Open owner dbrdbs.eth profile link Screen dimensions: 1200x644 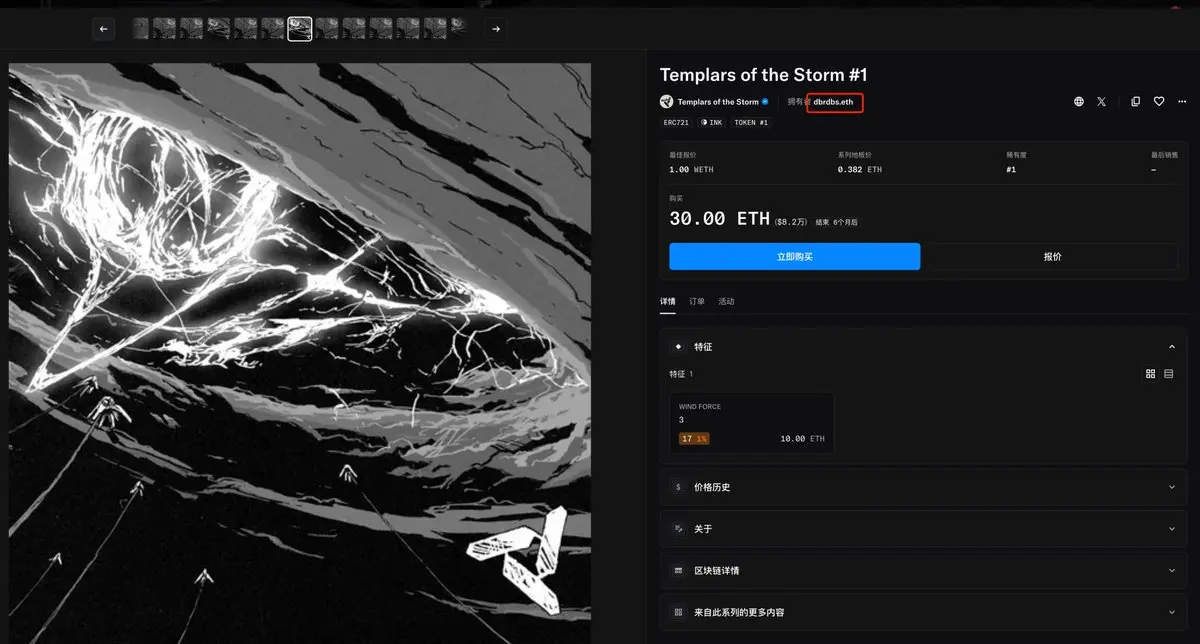coord(833,102)
